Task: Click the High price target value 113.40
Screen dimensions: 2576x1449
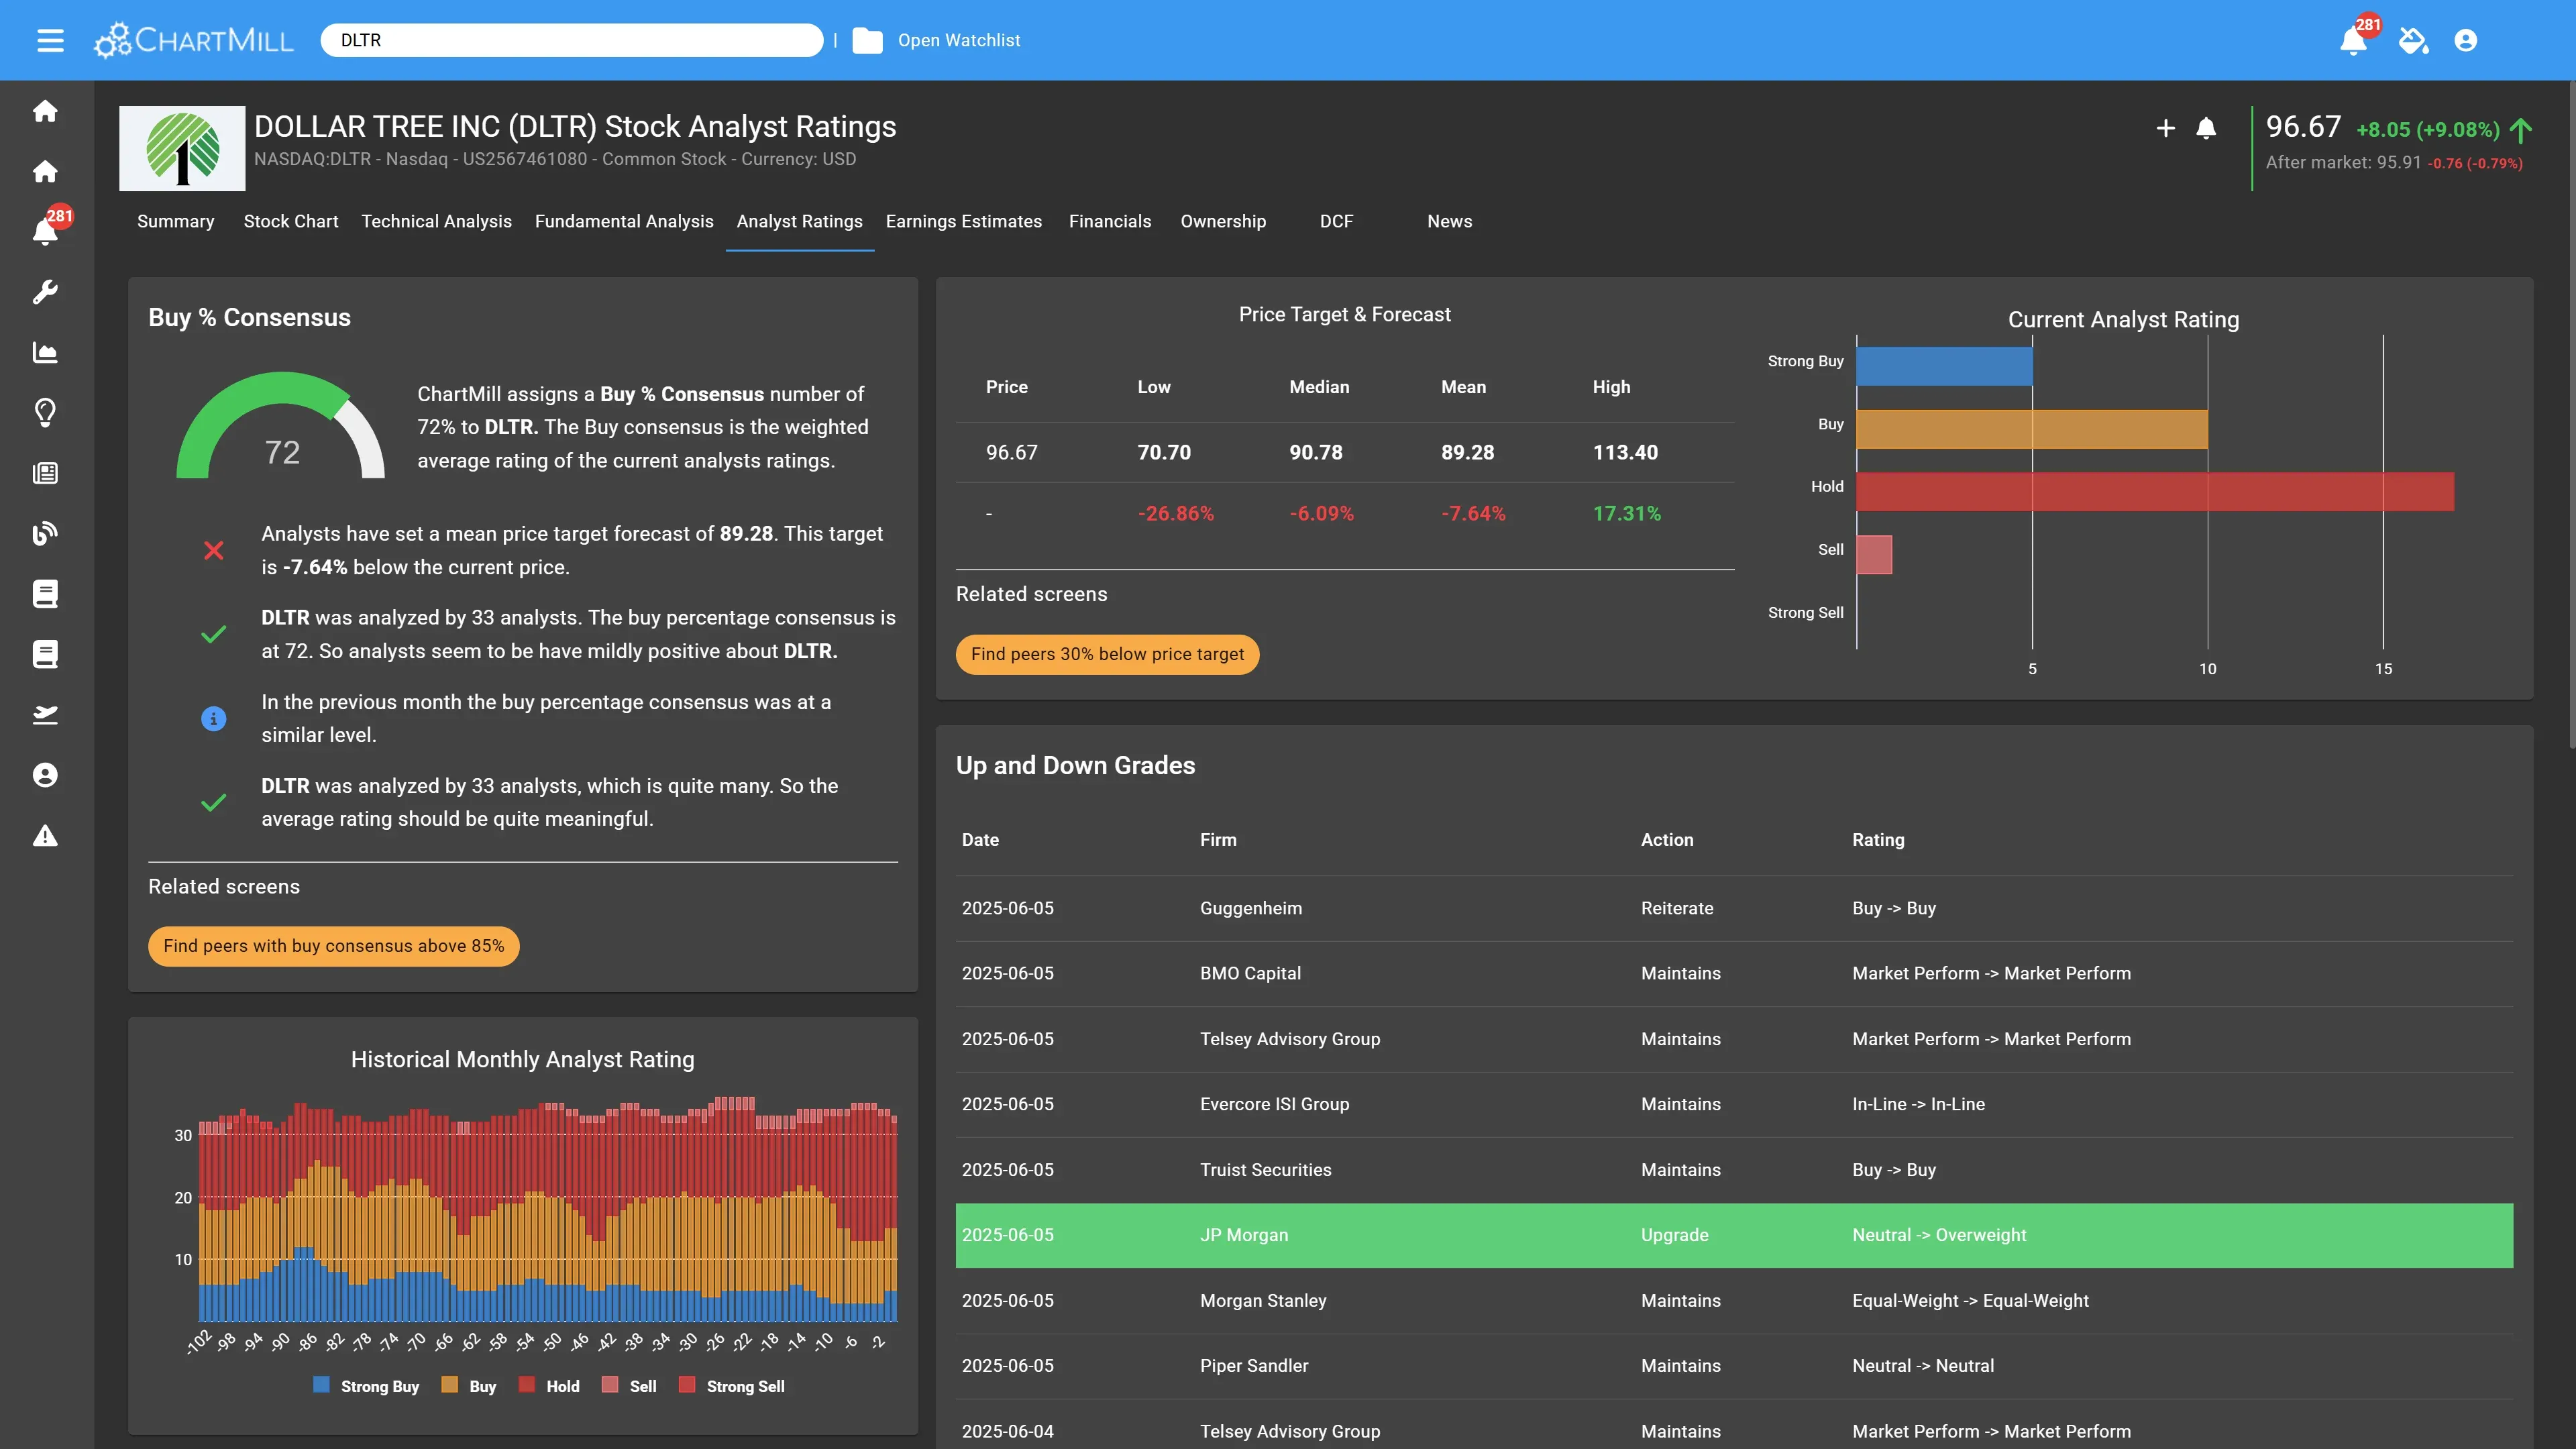Action: coord(1625,452)
